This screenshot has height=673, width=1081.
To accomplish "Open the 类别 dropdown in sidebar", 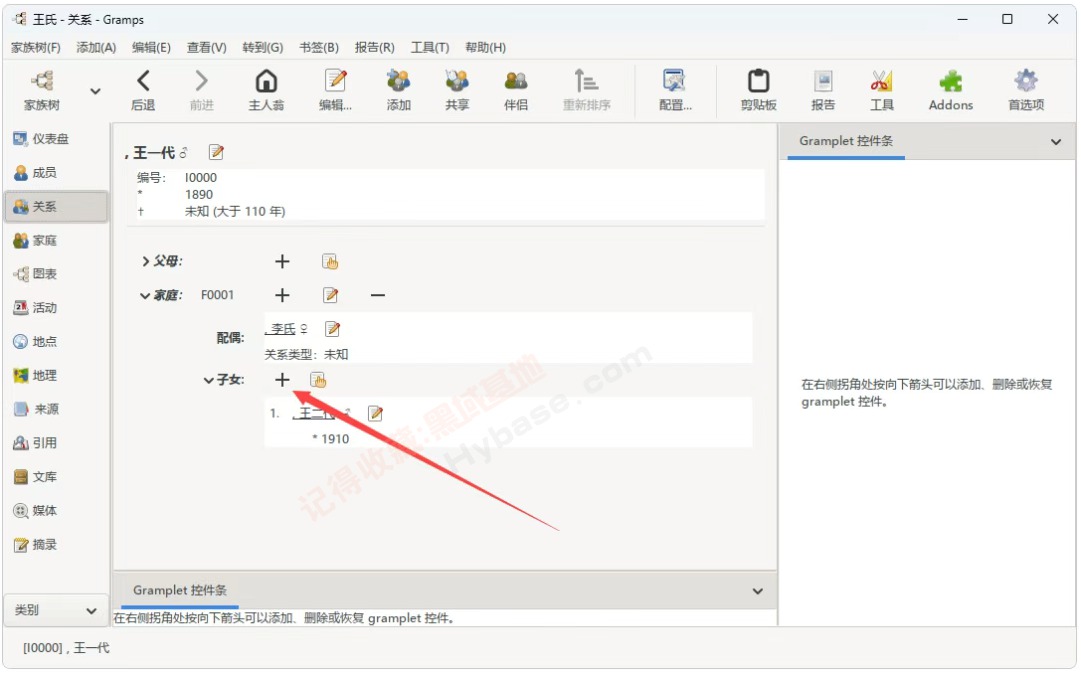I will (56, 611).
